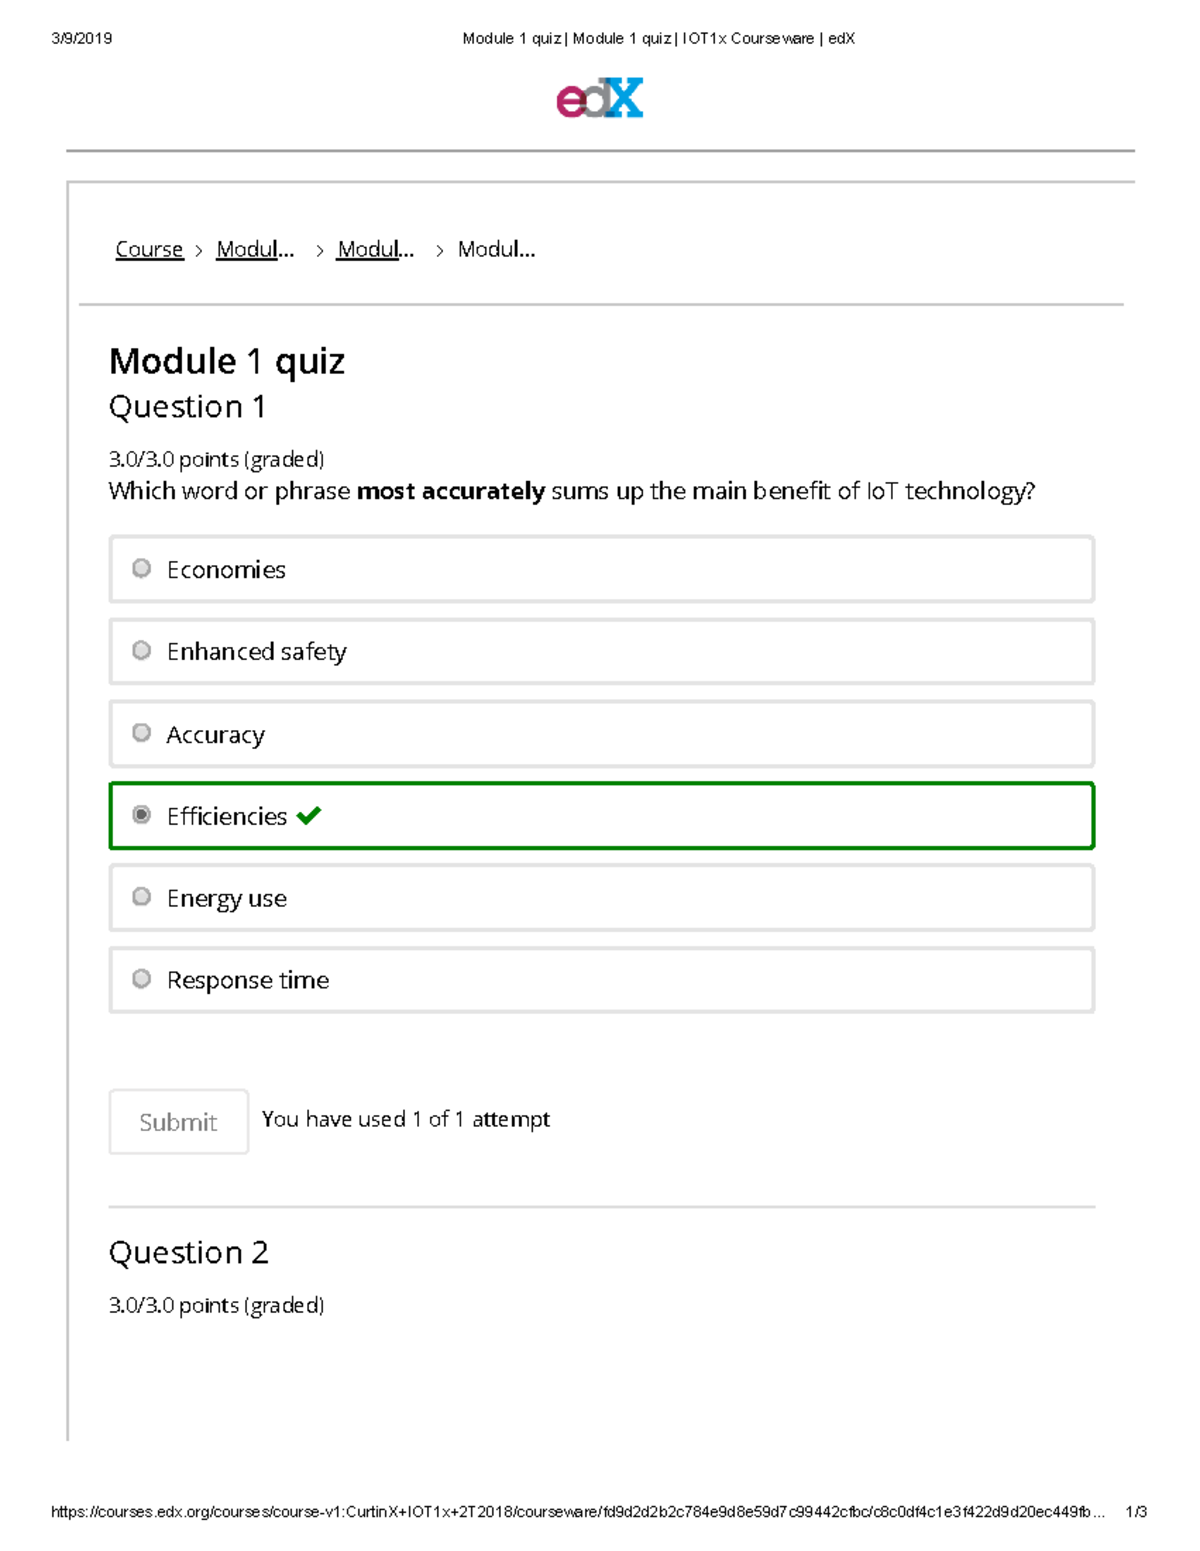This screenshot has height=1551, width=1200.
Task: Click the Module 1 quiz heading
Action: (227, 361)
